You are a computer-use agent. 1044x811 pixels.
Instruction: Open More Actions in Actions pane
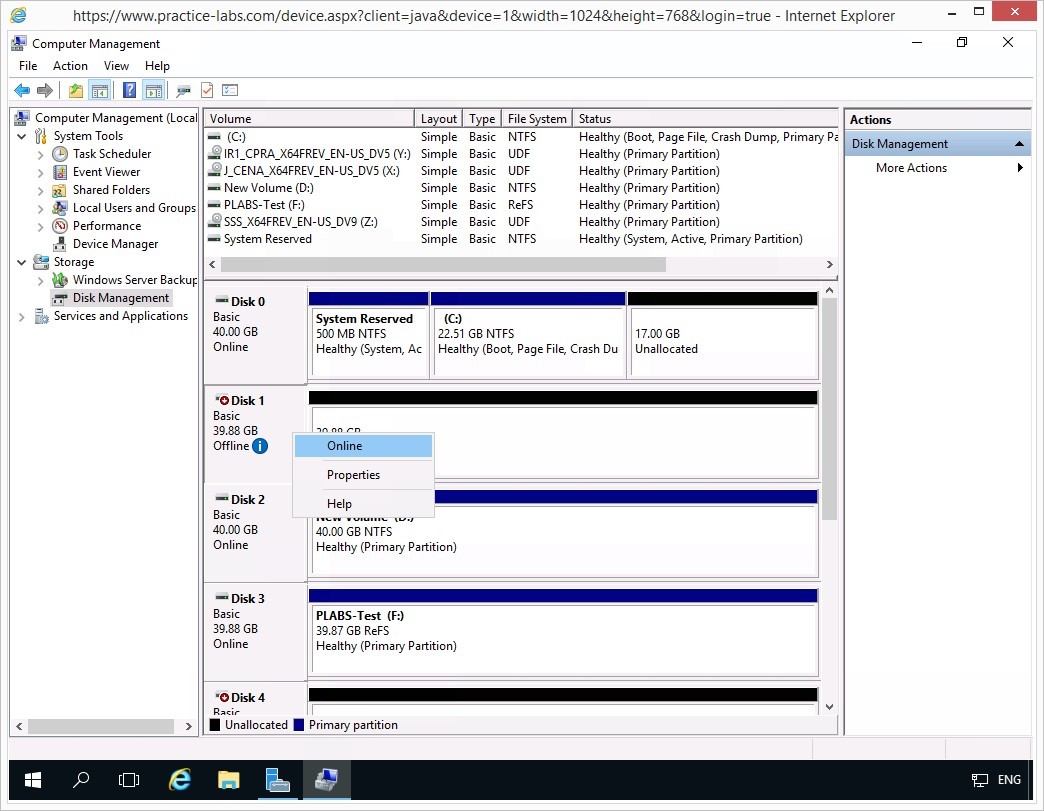pyautogui.click(x=911, y=168)
